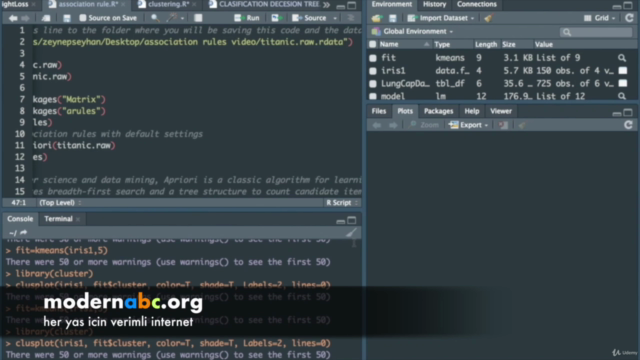Sort environment by Name column
640x360 pixels.
(389, 44)
